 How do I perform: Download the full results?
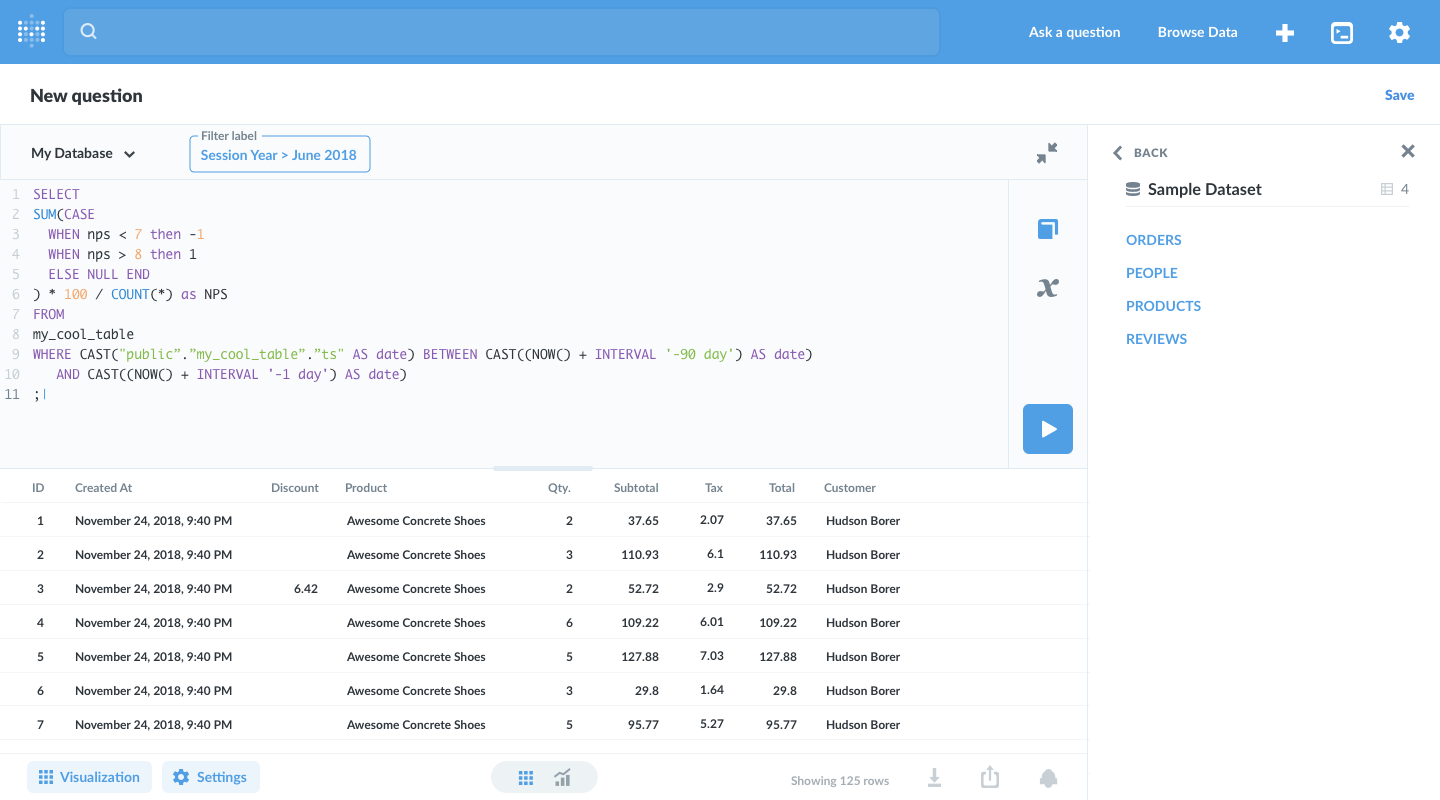pos(934,778)
